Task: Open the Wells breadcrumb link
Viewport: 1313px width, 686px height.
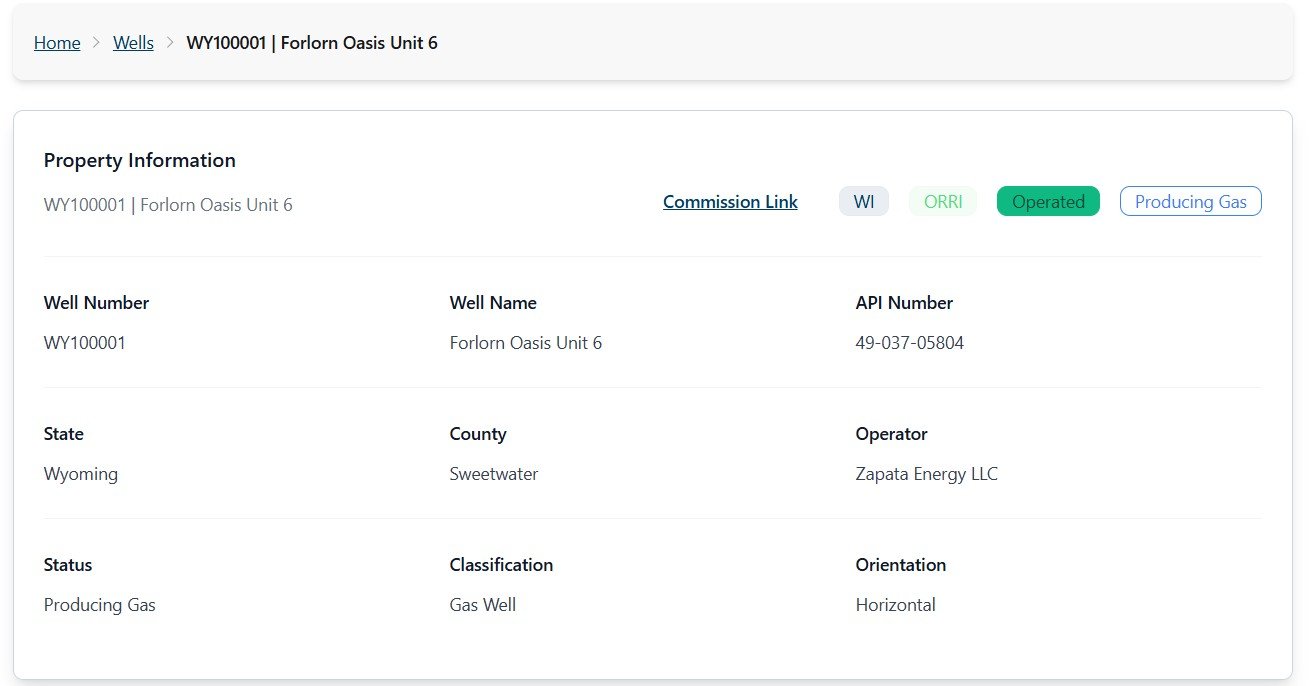Action: pos(133,43)
